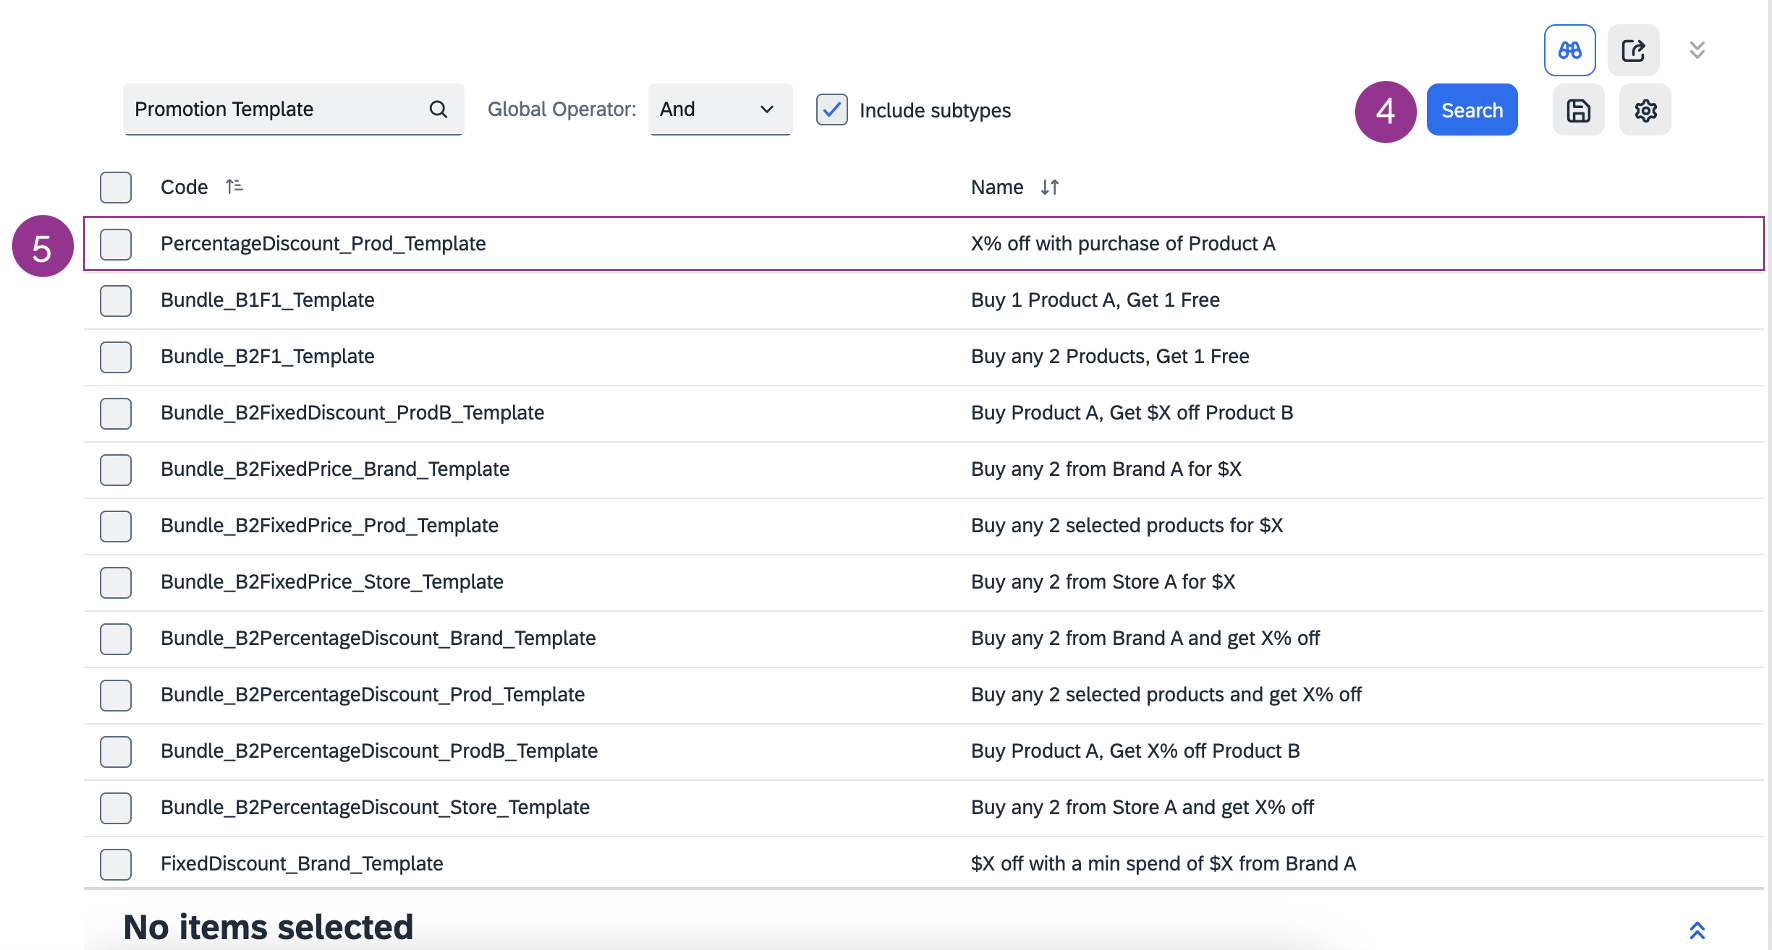The height and width of the screenshot is (950, 1772).
Task: Click the save query floppy disk icon
Action: pos(1578,110)
